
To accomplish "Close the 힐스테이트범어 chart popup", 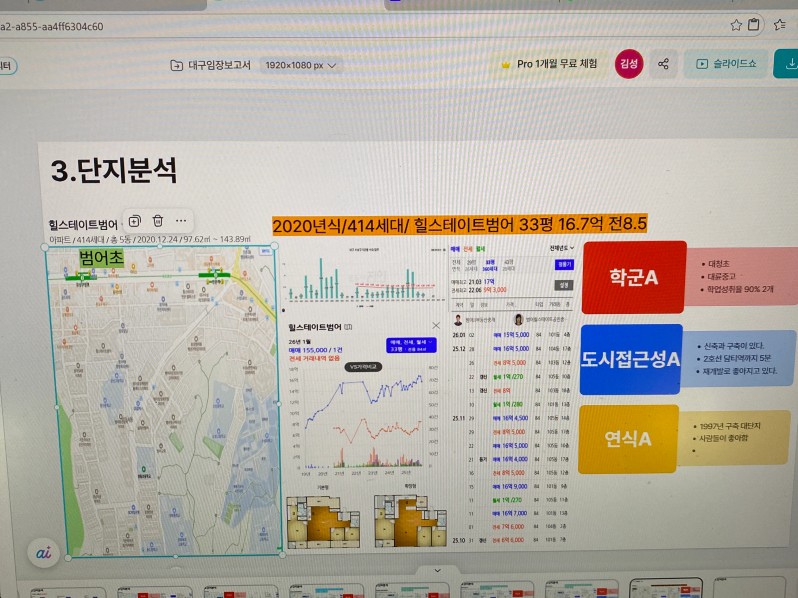I will (x=435, y=326).
